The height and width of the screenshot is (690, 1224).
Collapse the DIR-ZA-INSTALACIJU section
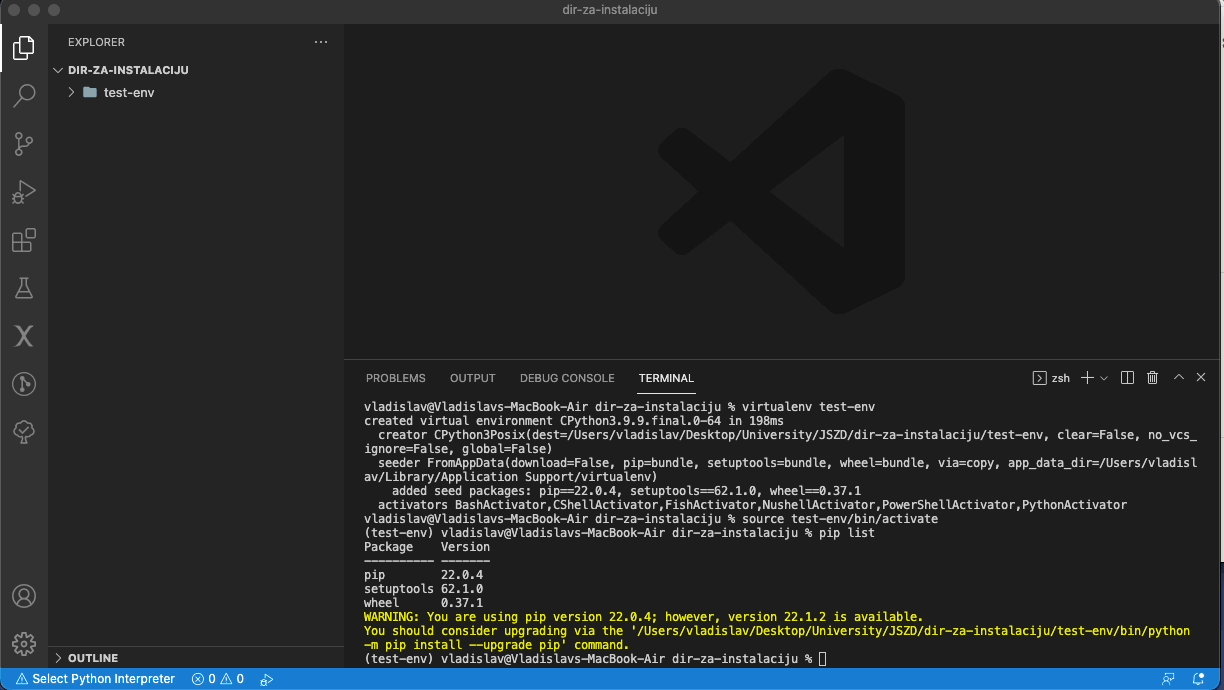[x=58, y=70]
